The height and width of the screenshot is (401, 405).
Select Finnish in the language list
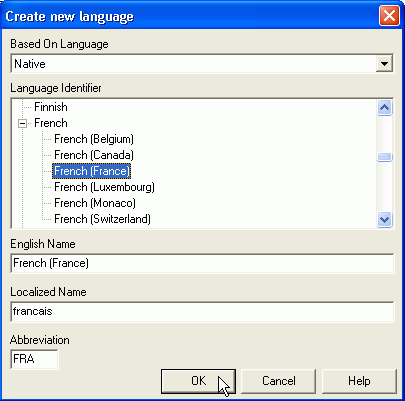pyautogui.click(x=51, y=107)
